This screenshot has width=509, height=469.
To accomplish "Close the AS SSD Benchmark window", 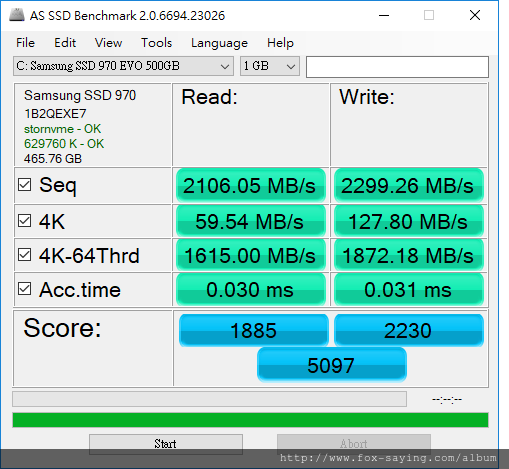I will pos(475,15).
